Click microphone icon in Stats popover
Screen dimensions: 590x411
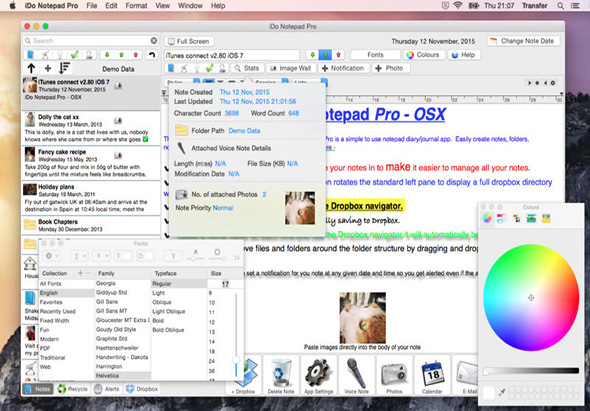point(181,148)
